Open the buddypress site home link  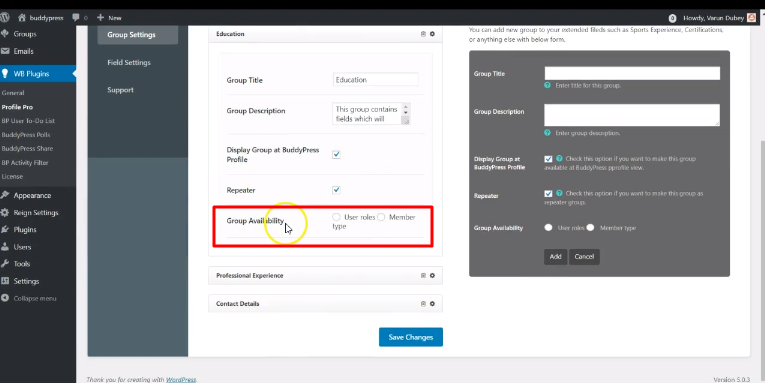point(40,18)
